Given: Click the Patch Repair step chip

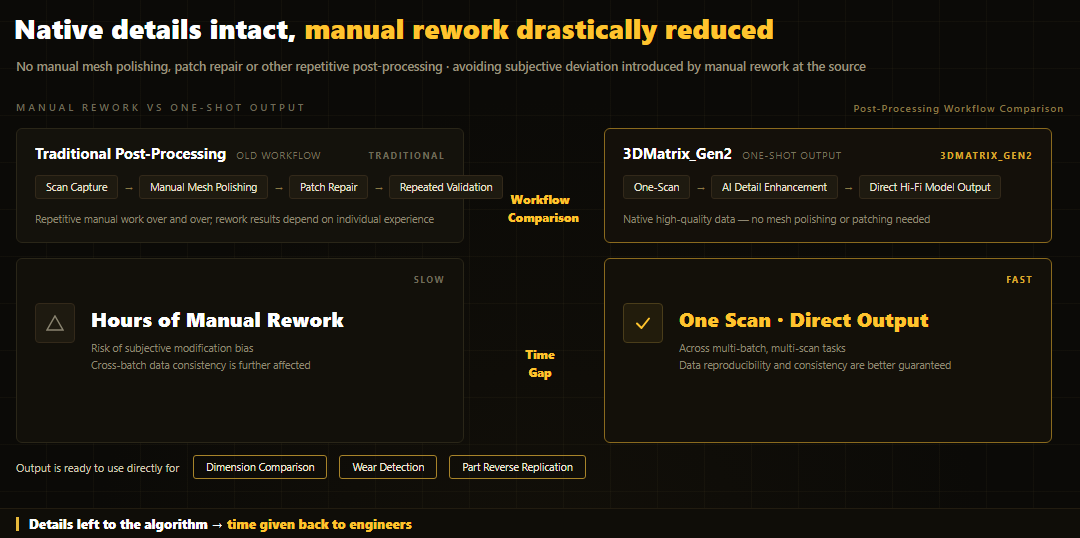Looking at the screenshot, I should (x=329, y=187).
